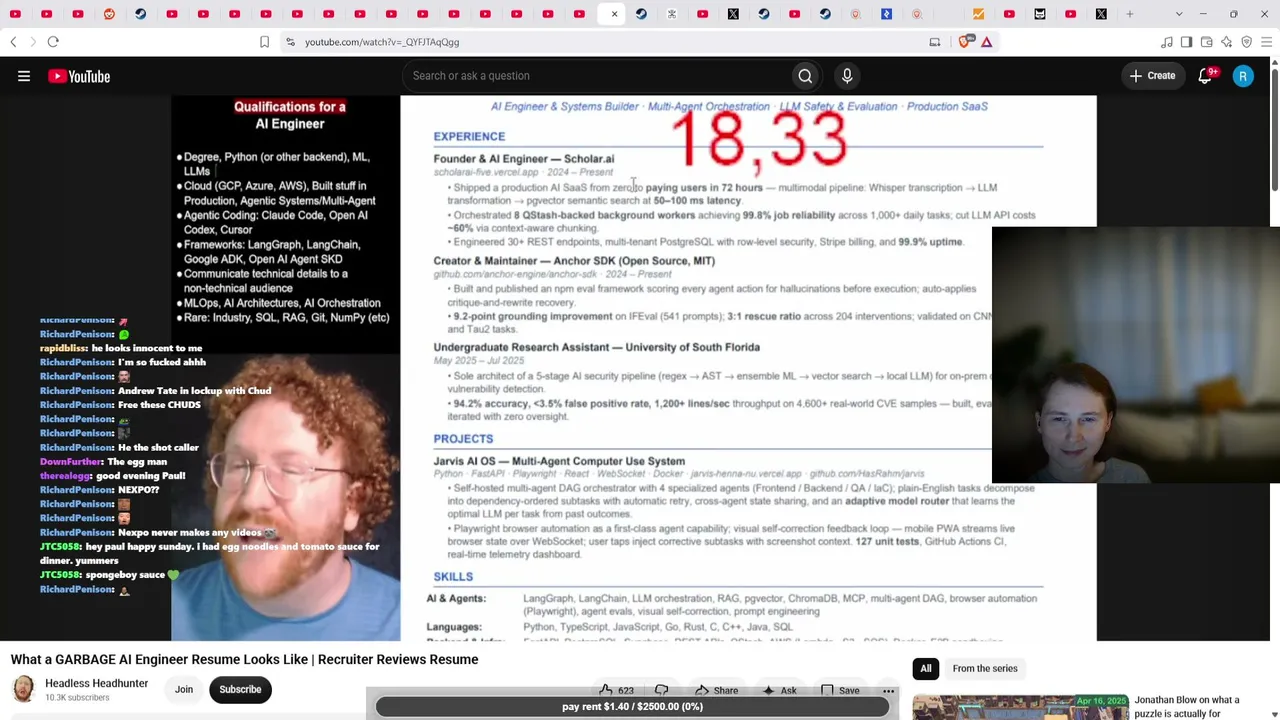Viewport: 1280px width, 720px height.
Task: Select the All filter chip
Action: pos(926,668)
